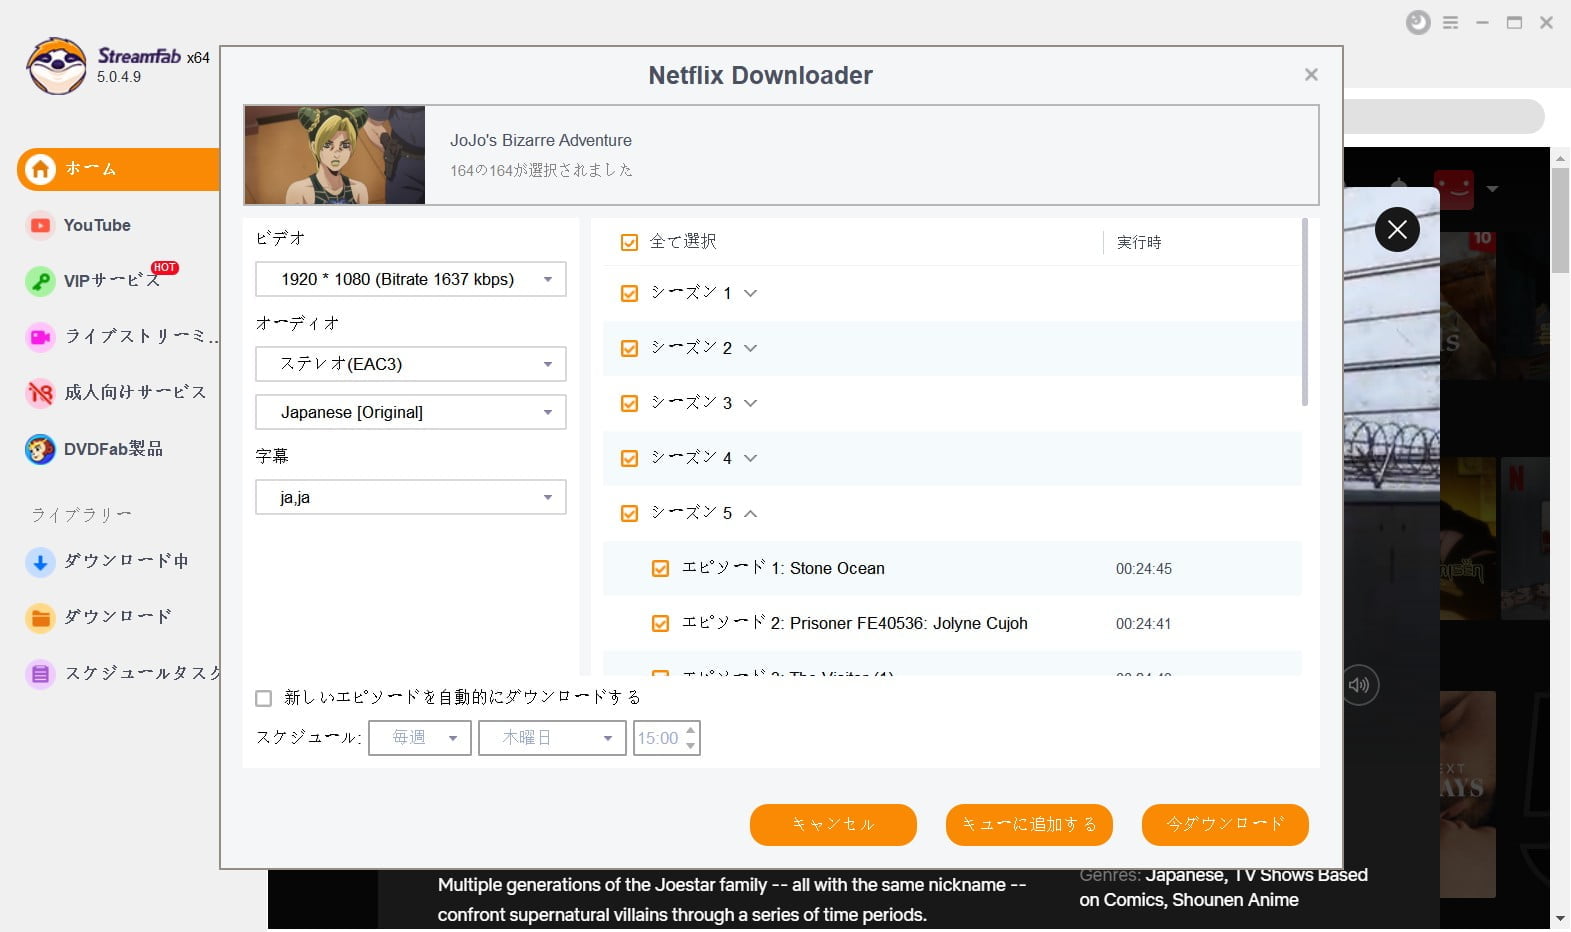The height and width of the screenshot is (932, 1571).
Task: Select the YouTube sidebar icon
Action: tap(40, 225)
